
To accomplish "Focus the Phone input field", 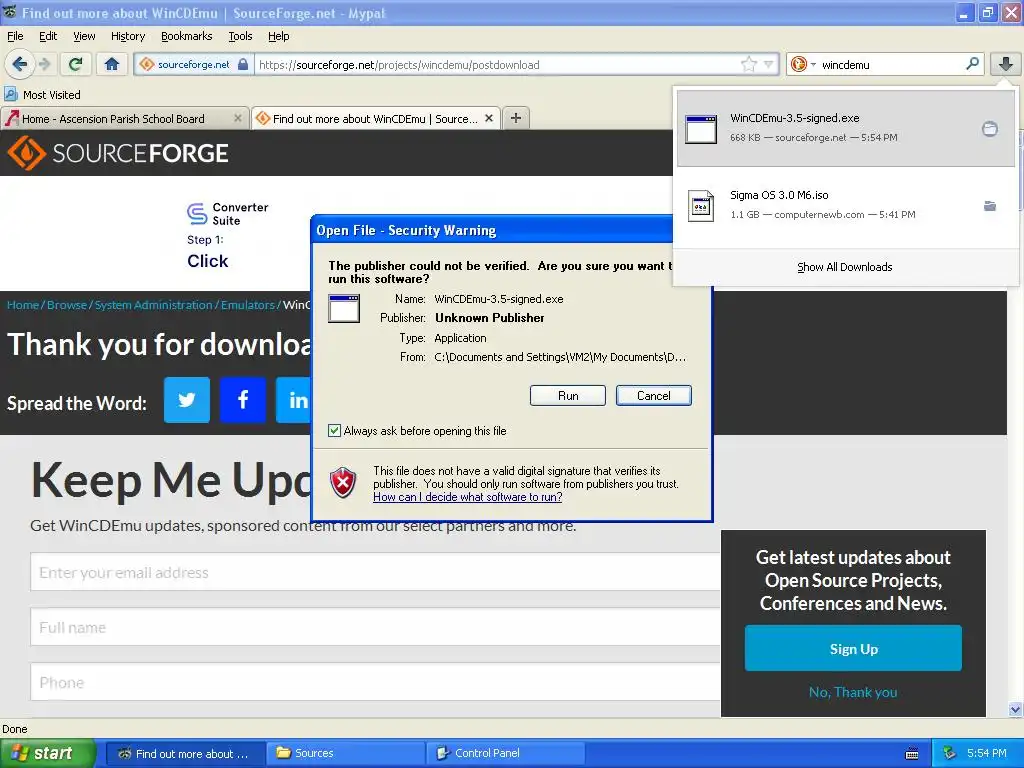I will click(376, 682).
